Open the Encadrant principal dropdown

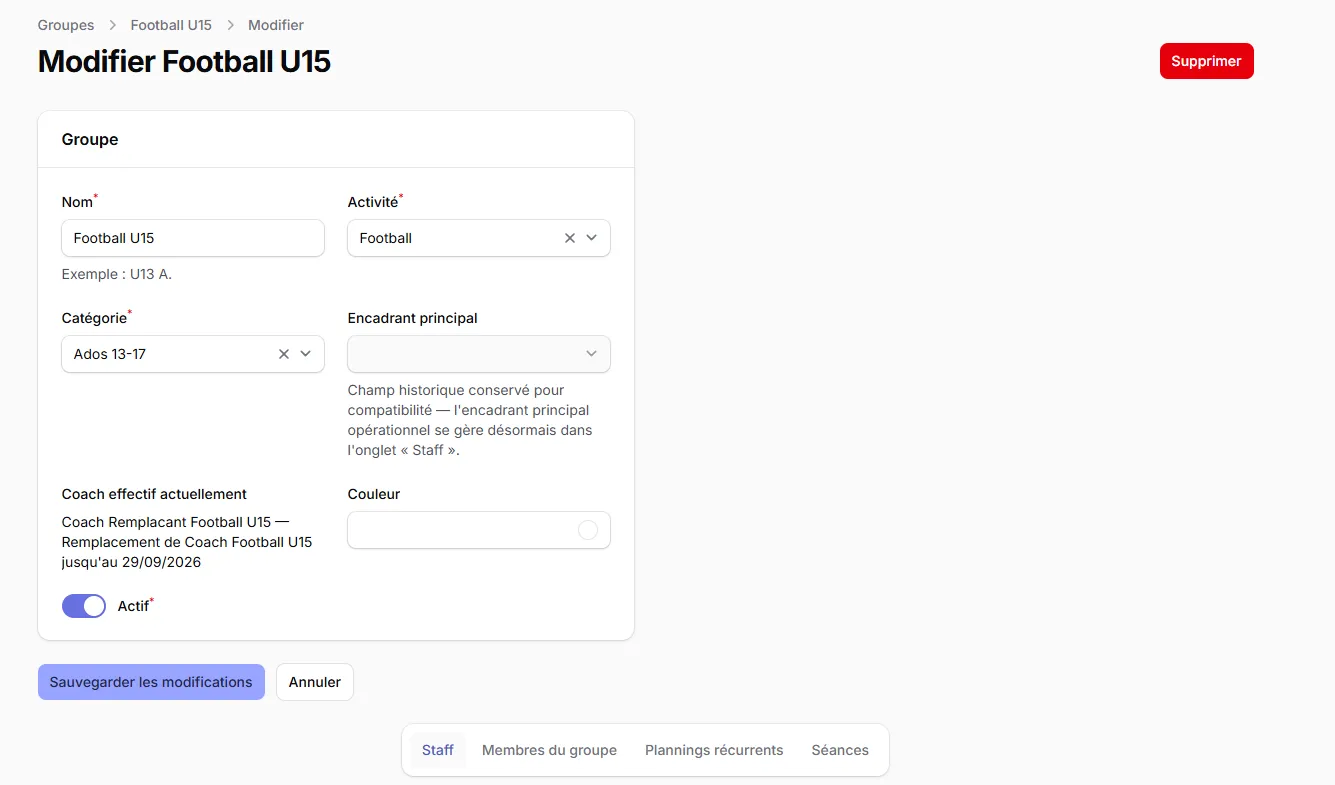click(479, 354)
